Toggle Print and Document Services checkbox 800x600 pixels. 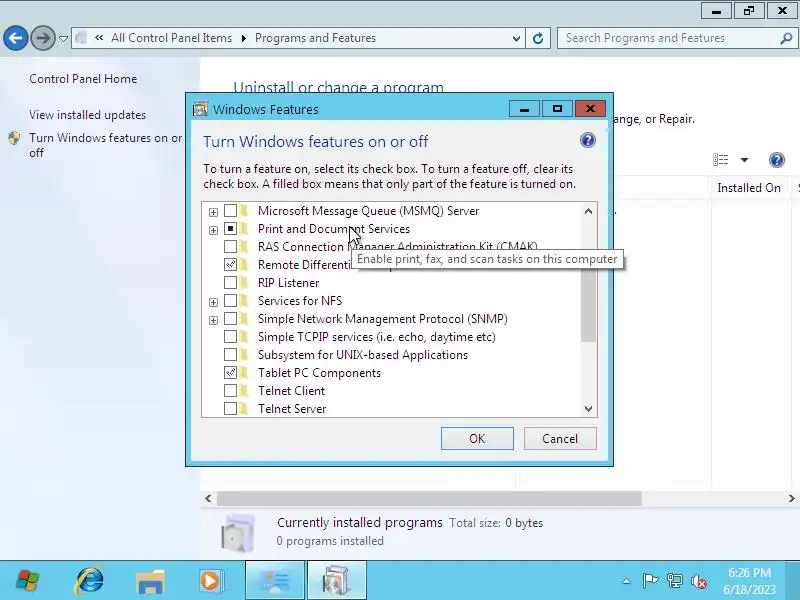tap(231, 229)
